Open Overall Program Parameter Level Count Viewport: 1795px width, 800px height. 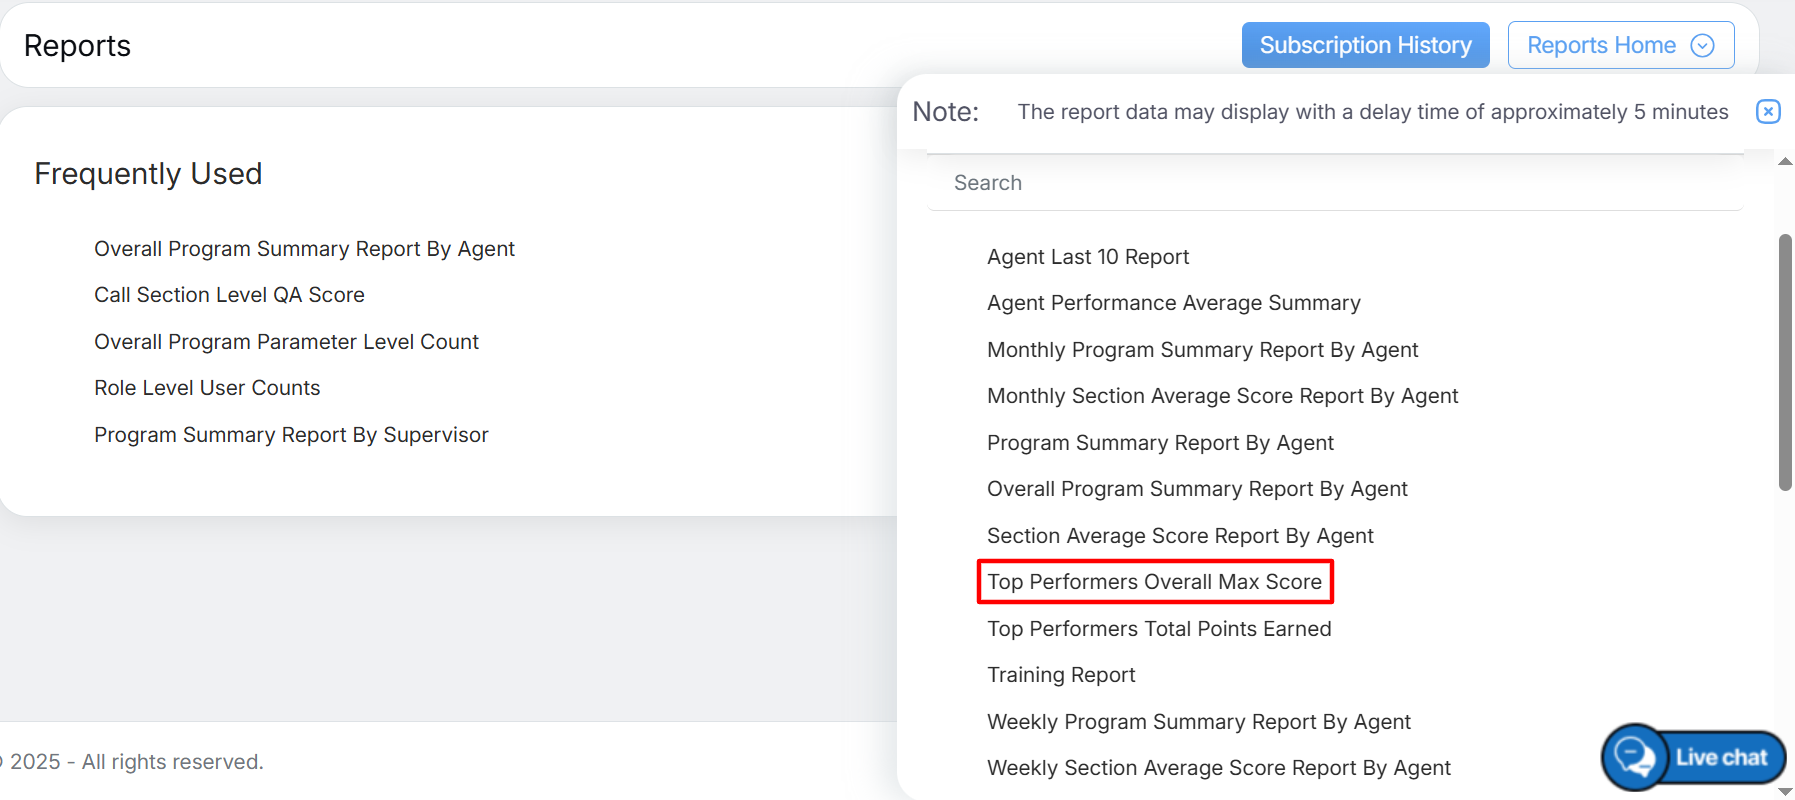click(x=286, y=342)
